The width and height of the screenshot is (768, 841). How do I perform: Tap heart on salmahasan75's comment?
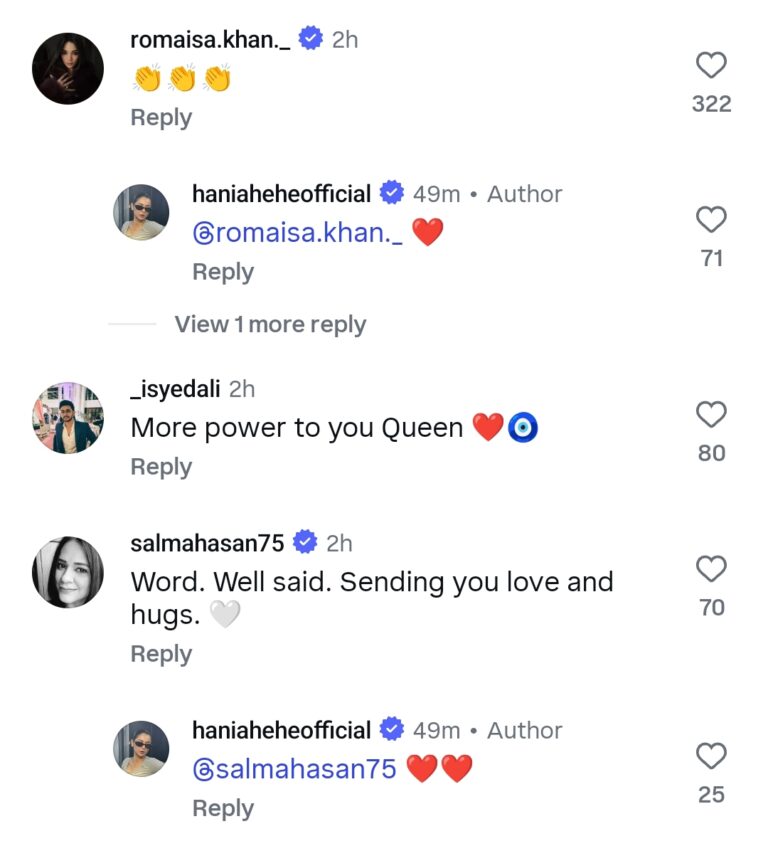tap(711, 569)
